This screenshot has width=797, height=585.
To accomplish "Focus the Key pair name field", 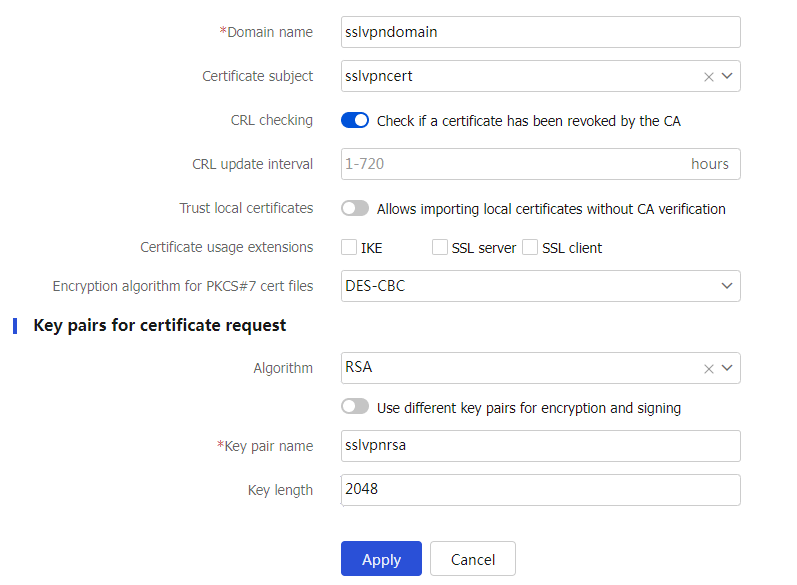I will 540,446.
